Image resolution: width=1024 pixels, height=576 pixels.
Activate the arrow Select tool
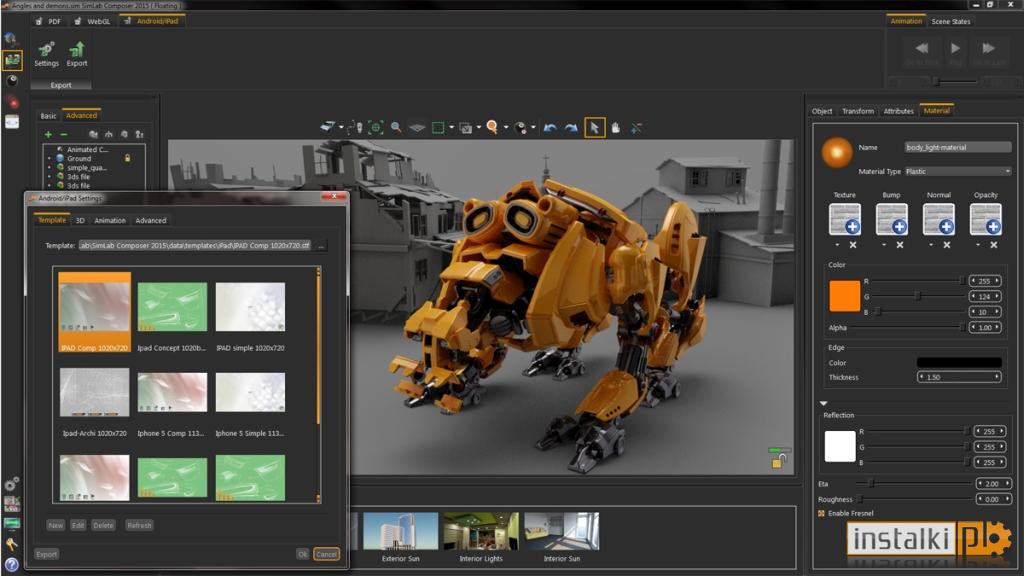594,127
